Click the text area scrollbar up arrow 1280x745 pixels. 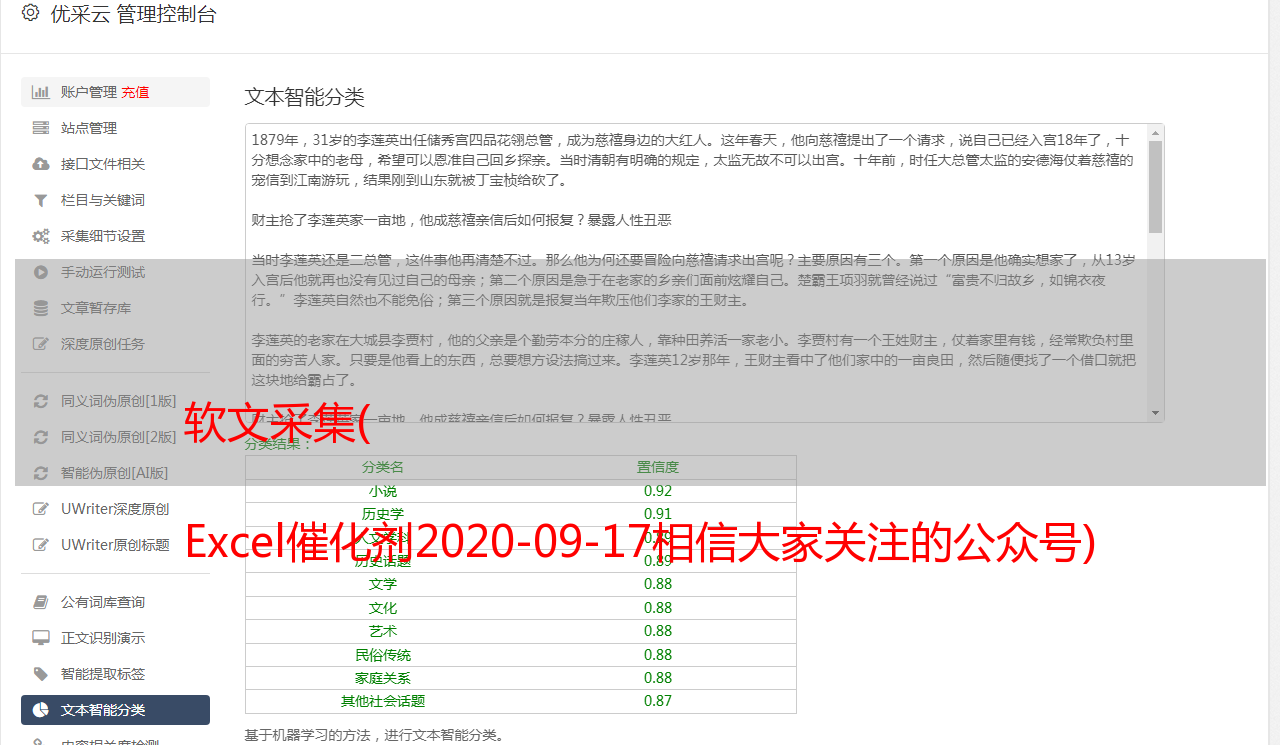pos(1156,132)
